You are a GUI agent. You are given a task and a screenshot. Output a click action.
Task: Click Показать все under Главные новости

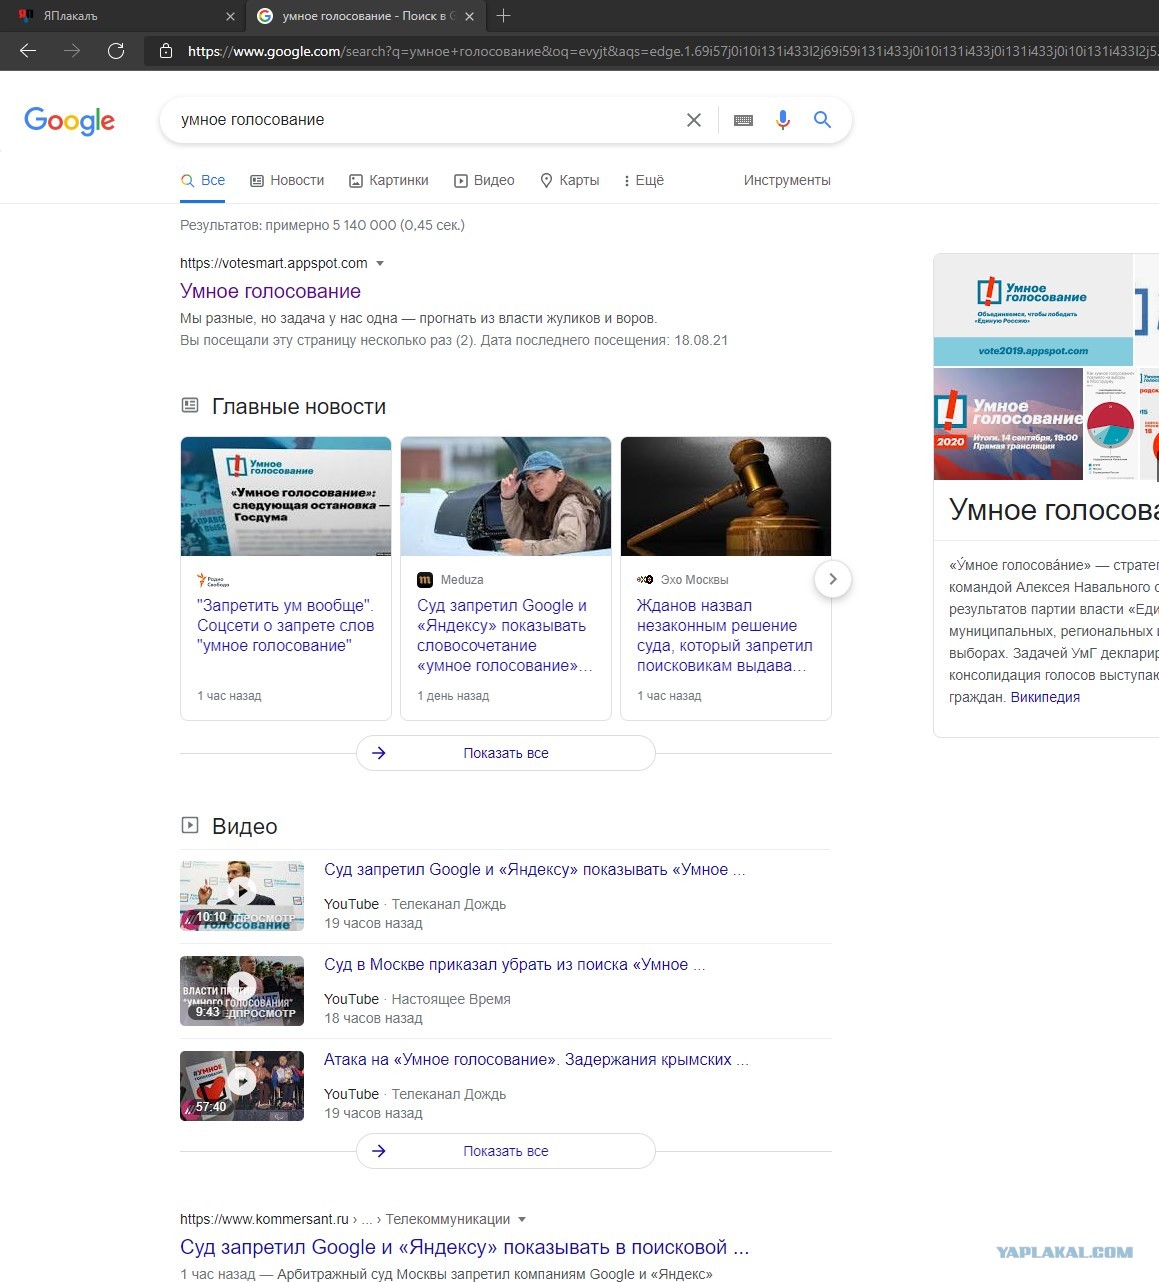click(506, 753)
